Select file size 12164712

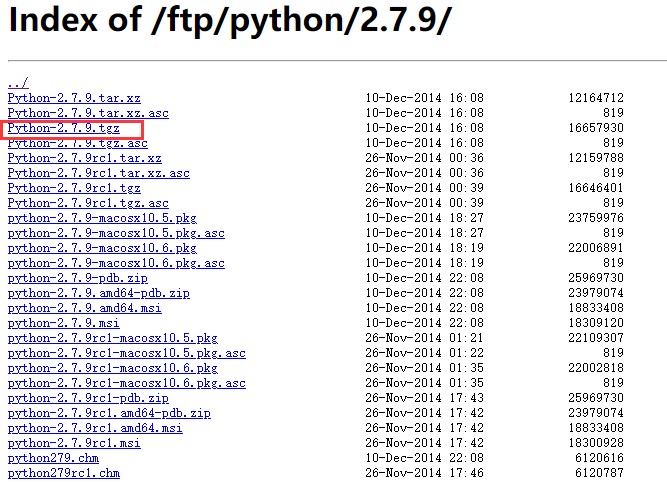coord(596,98)
